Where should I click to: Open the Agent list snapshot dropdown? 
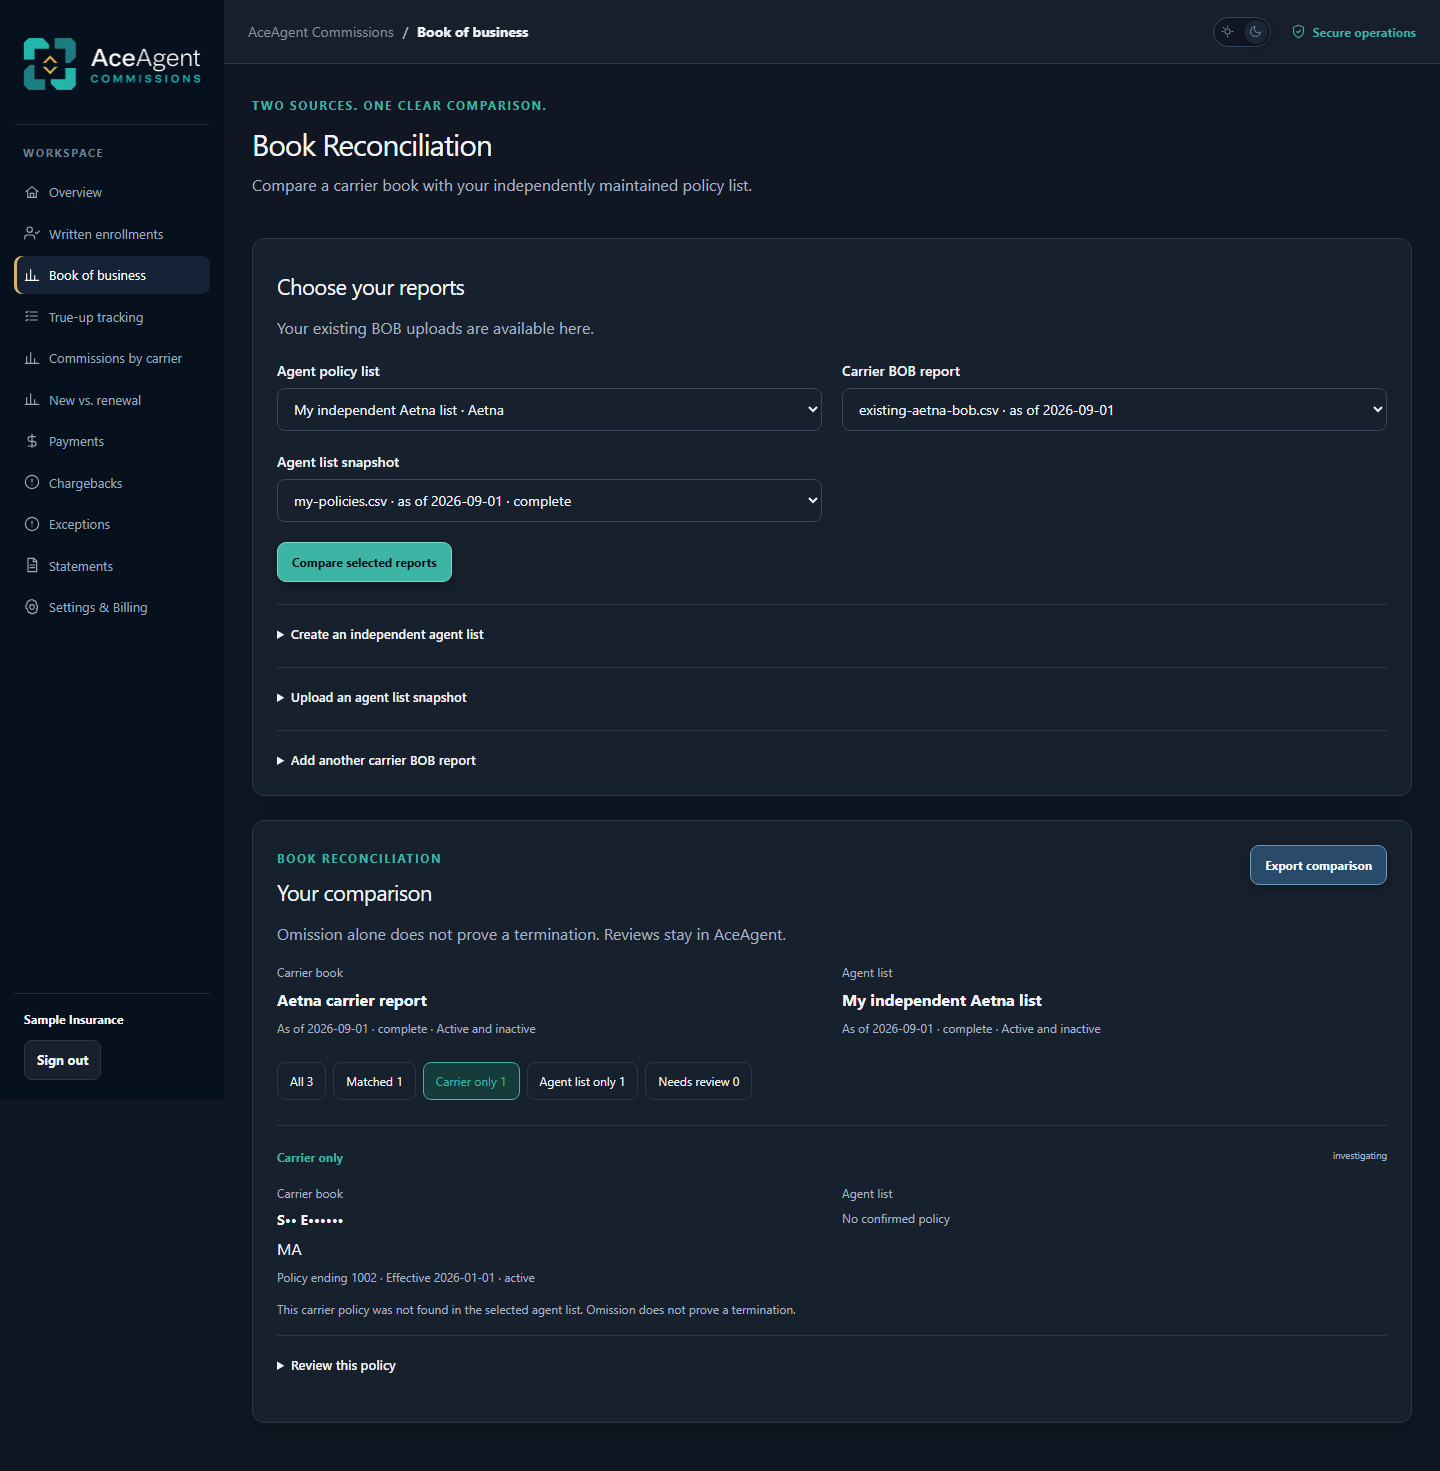(549, 501)
